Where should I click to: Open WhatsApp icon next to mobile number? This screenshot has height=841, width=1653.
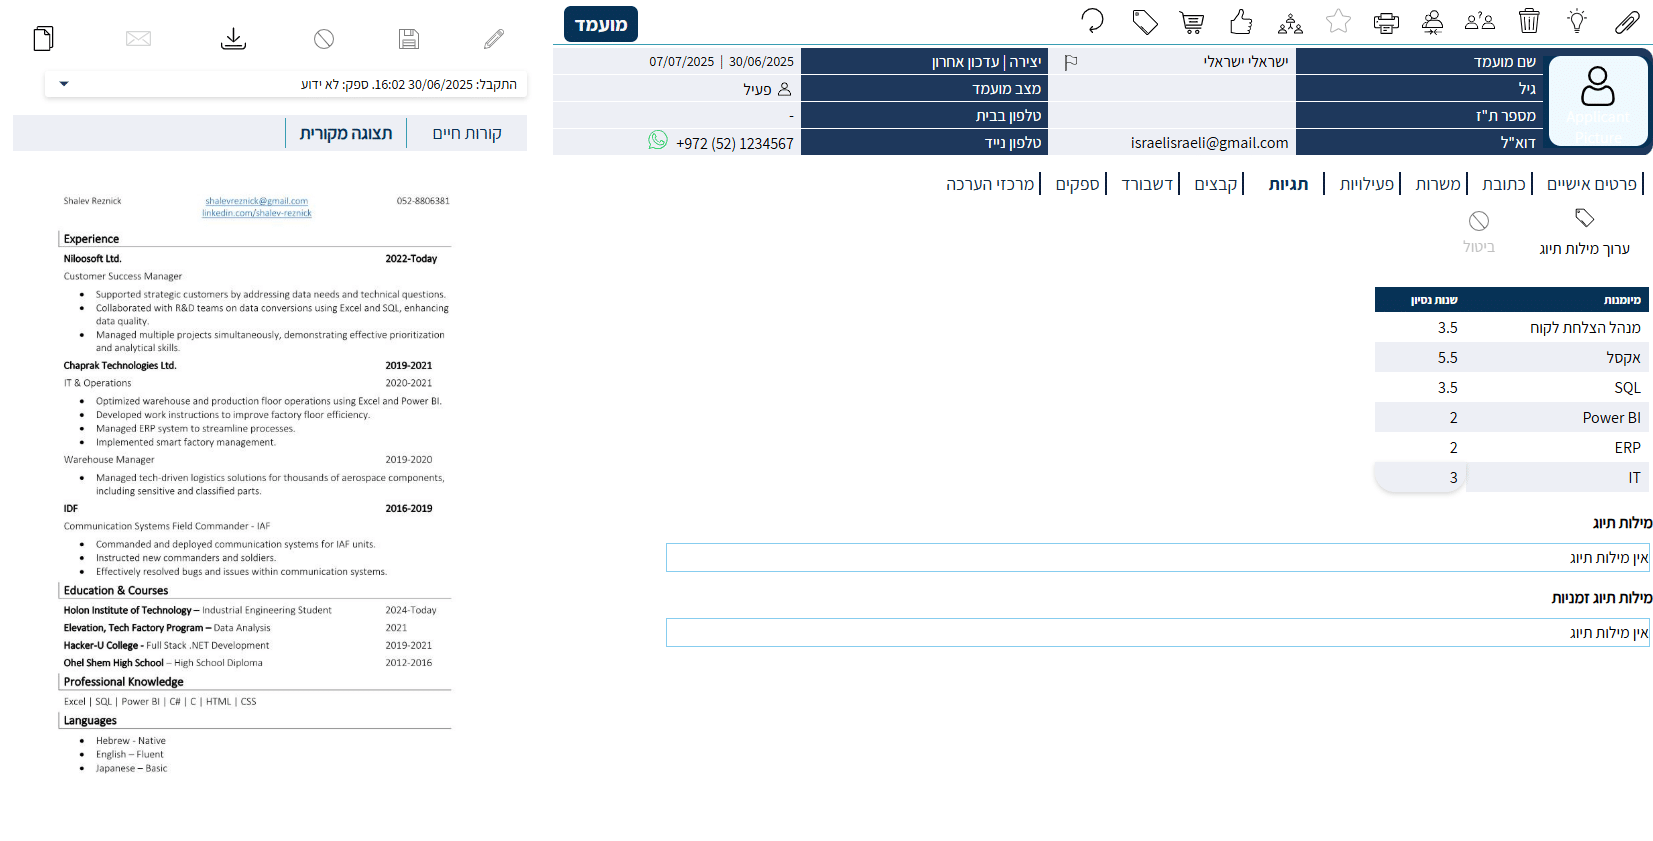[x=657, y=141]
